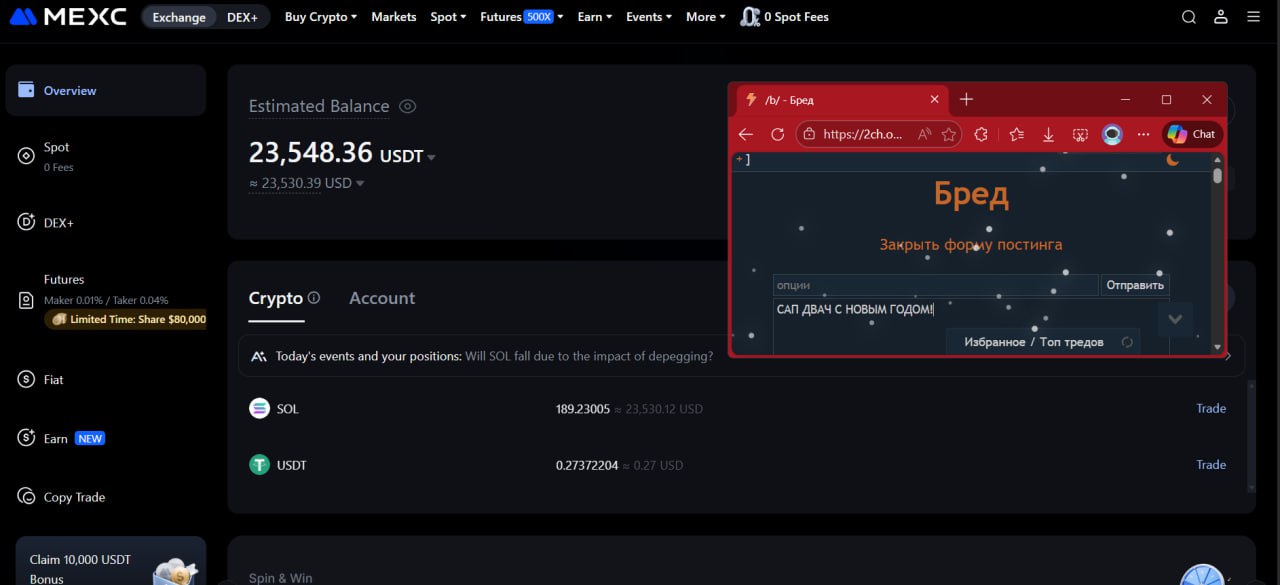This screenshot has height=585, width=1280.
Task: Select the Account tab
Action: [382, 298]
